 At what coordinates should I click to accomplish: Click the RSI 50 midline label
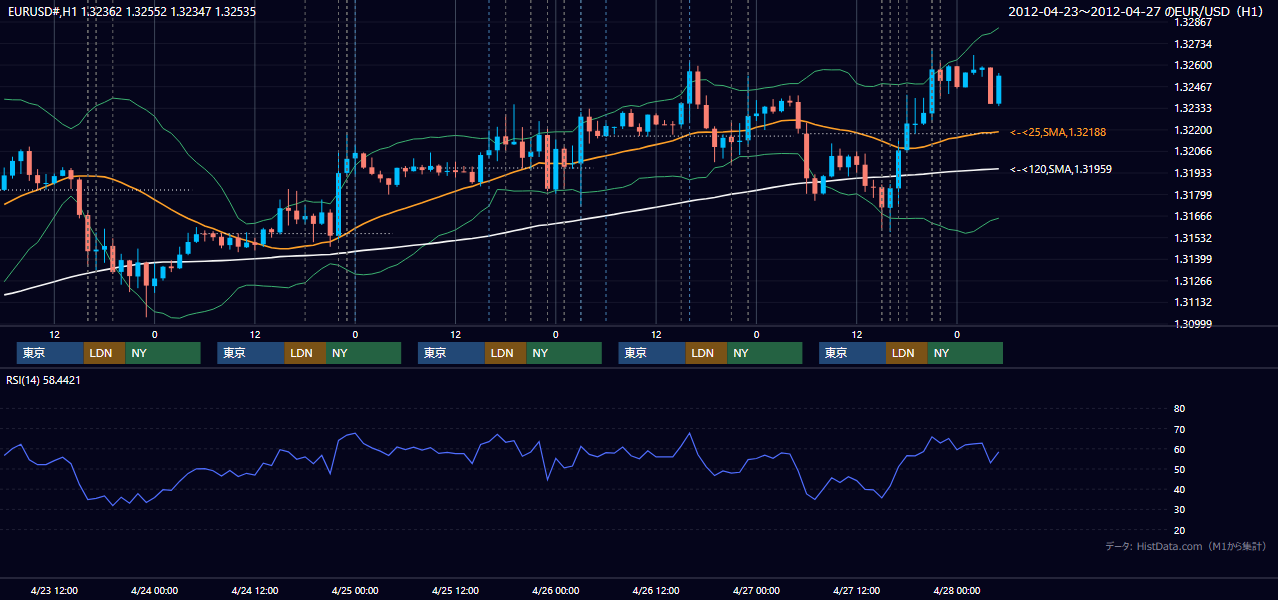pyautogui.click(x=1179, y=469)
